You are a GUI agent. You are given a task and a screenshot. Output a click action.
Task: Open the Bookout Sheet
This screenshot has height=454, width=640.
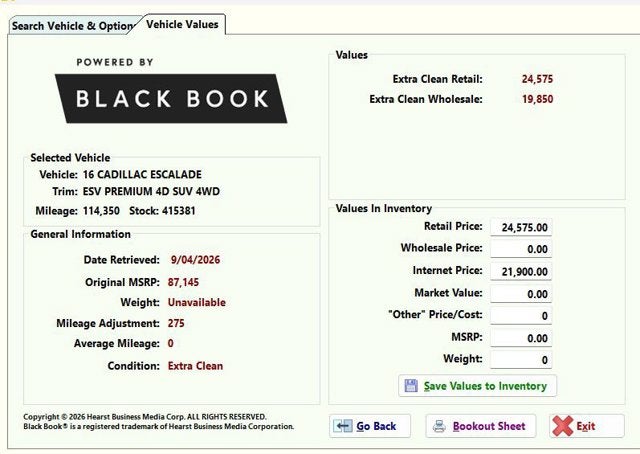(480, 426)
